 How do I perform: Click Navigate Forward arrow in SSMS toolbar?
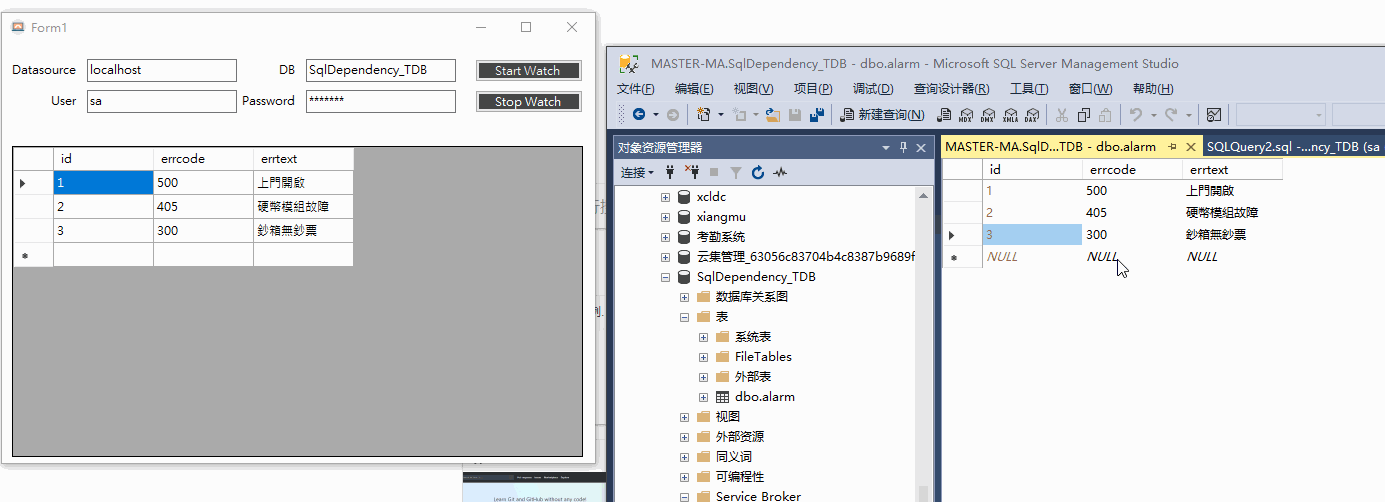click(x=673, y=115)
